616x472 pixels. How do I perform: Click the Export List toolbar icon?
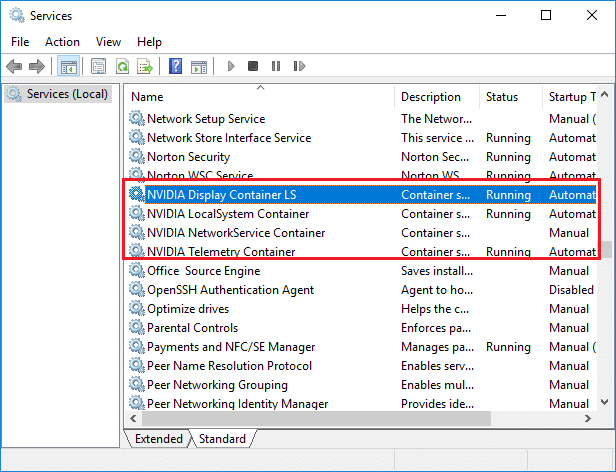[145, 67]
